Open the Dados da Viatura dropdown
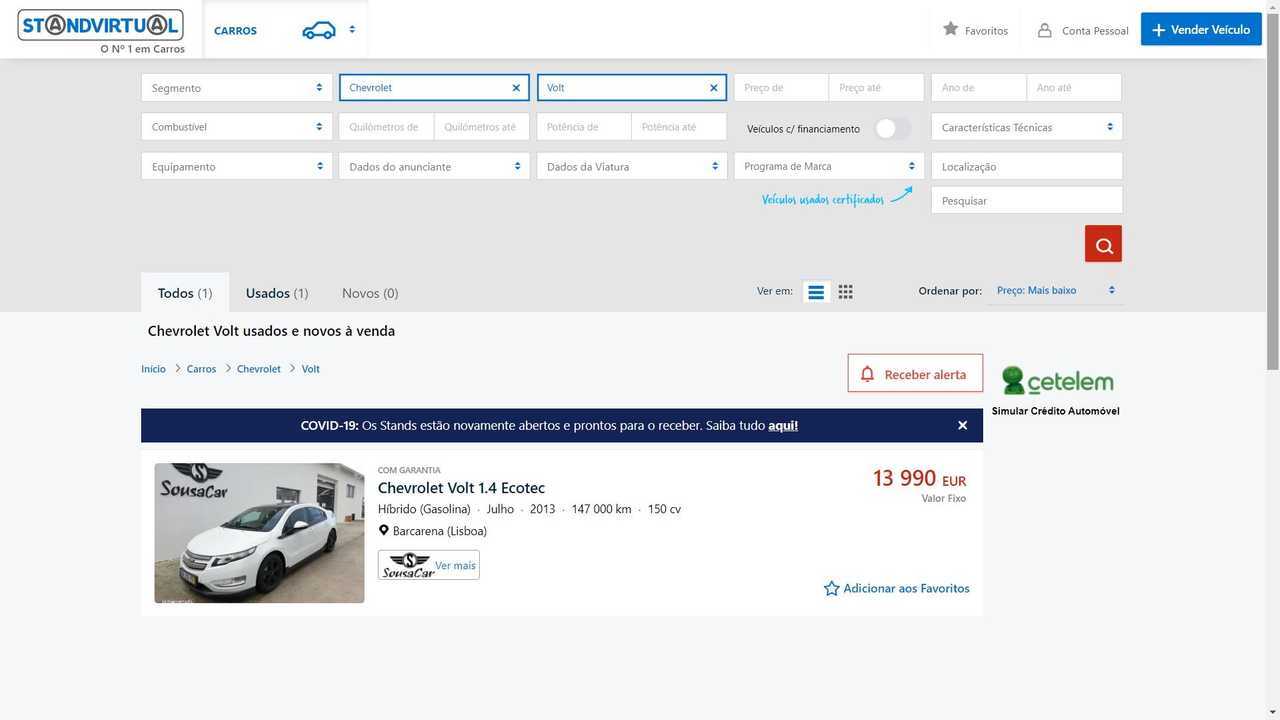This screenshot has height=720, width=1280. click(x=632, y=166)
